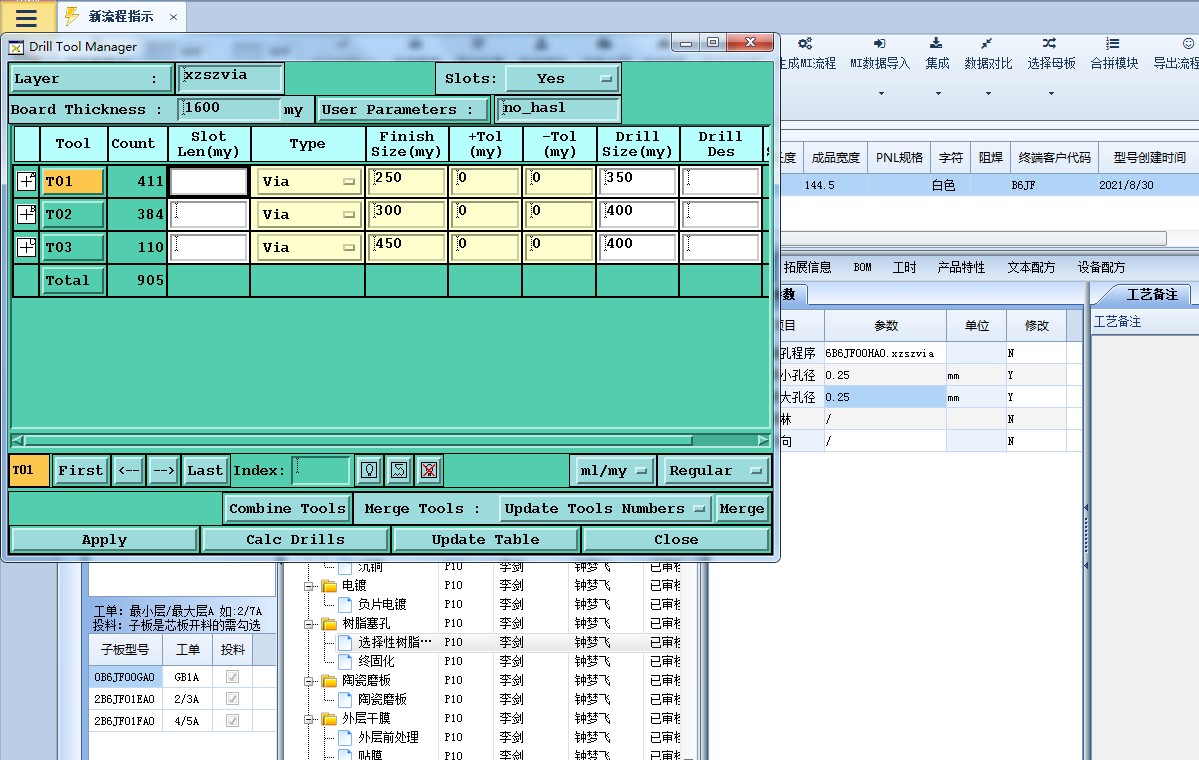
Task: Click the 终固化 document icon
Action: point(345,661)
